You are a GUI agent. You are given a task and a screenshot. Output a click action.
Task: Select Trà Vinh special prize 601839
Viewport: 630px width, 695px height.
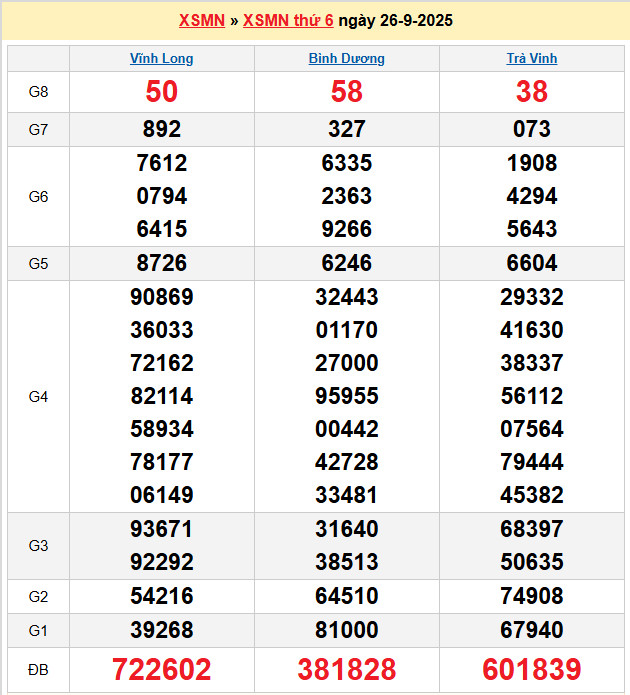532,669
